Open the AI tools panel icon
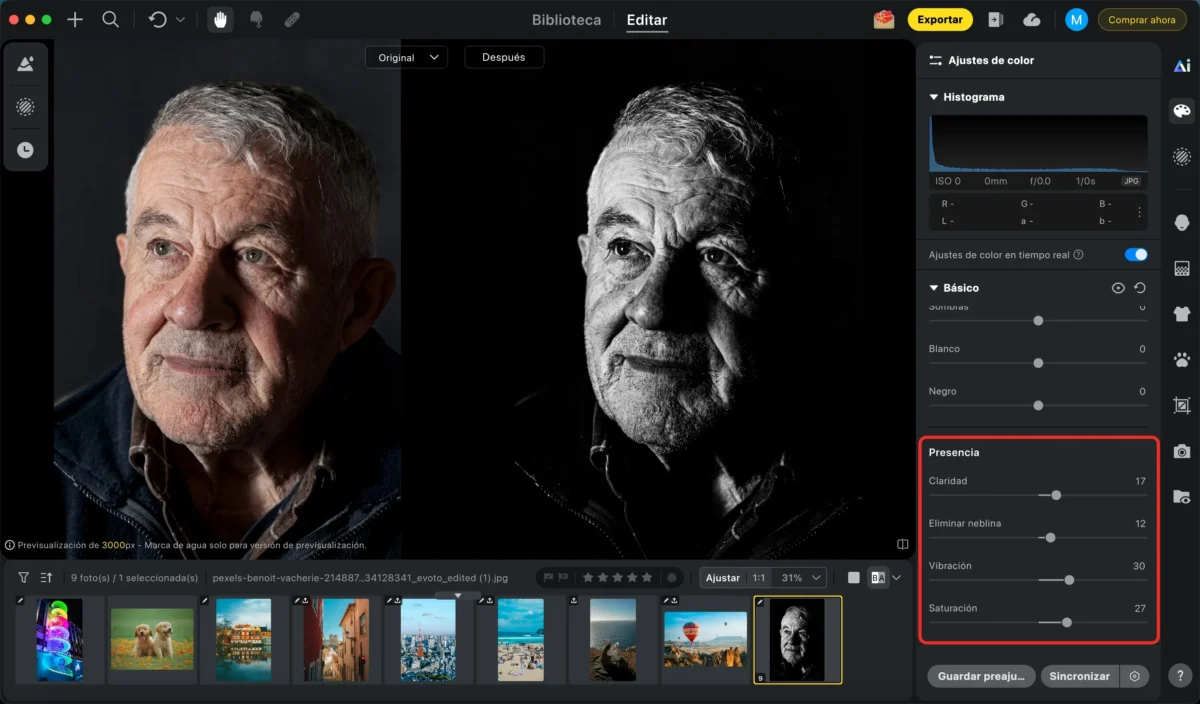The height and width of the screenshot is (704, 1200). click(1182, 66)
